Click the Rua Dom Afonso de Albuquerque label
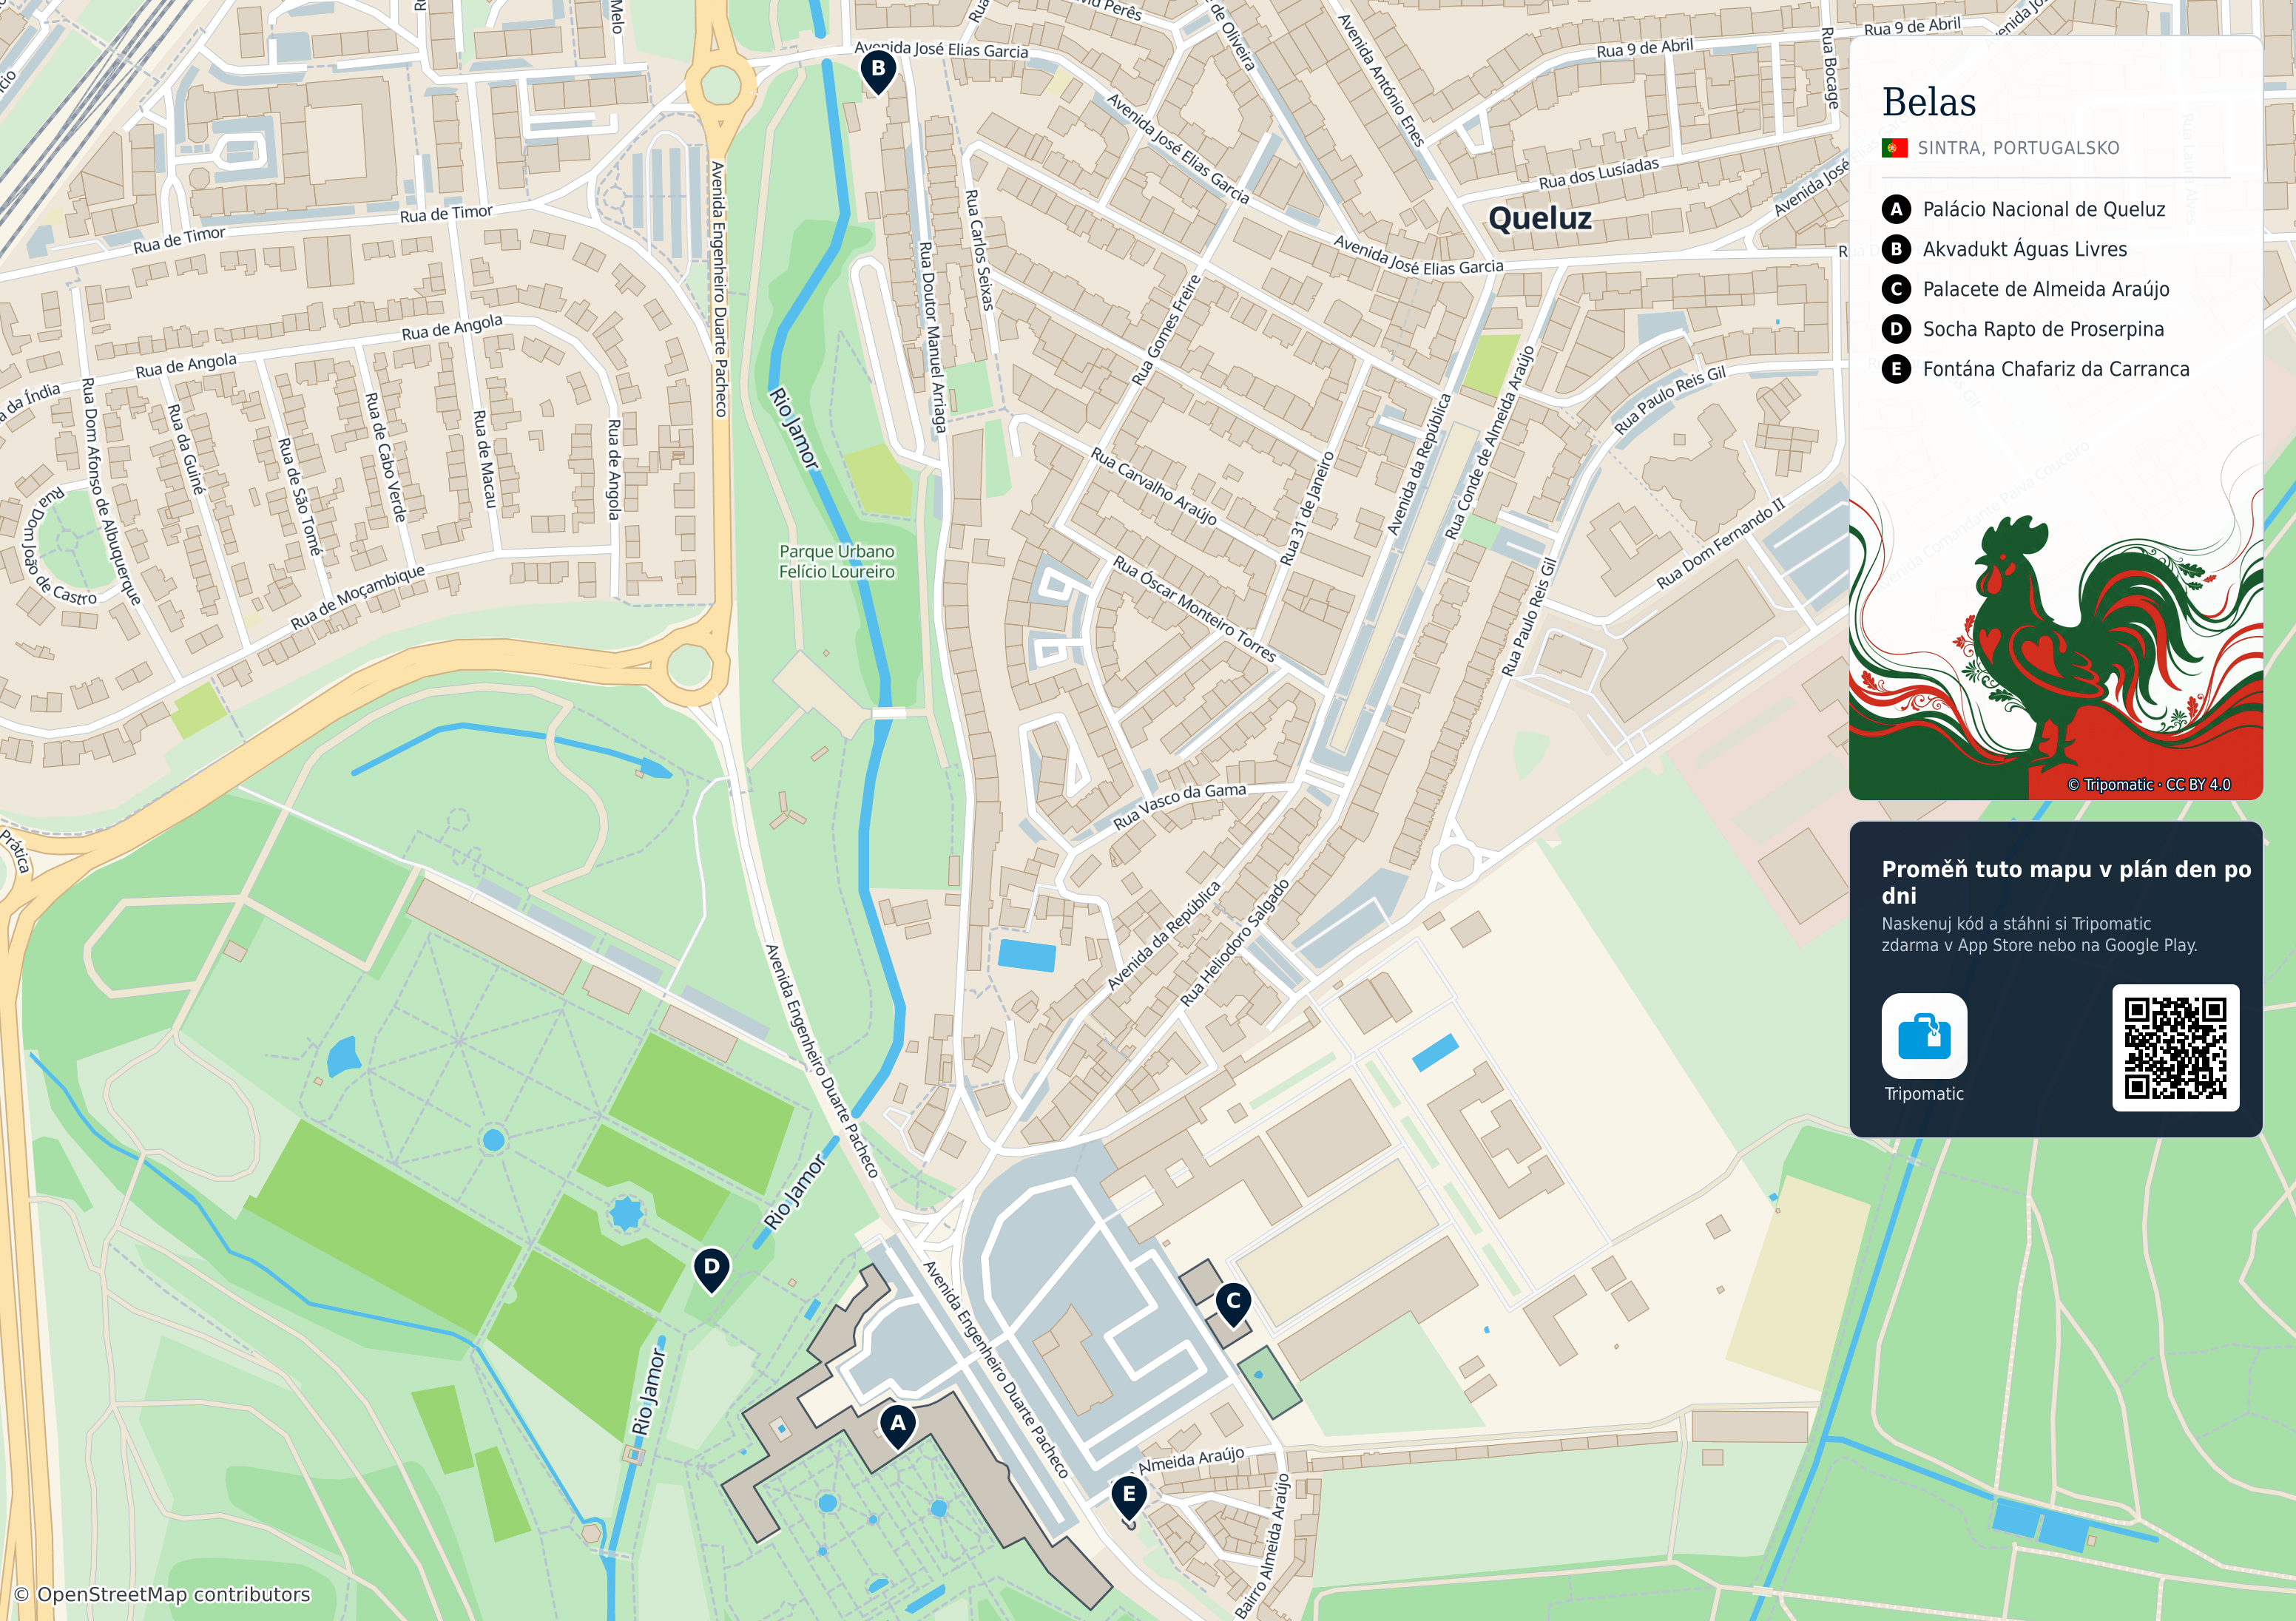This screenshot has height=1621, width=2296. point(110,490)
